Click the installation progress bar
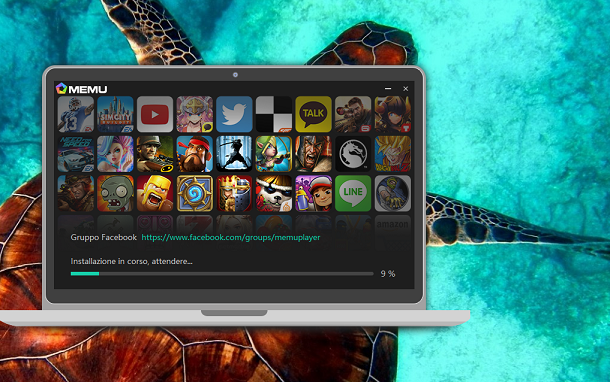The height and width of the screenshot is (382, 610). pyautogui.click(x=222, y=274)
